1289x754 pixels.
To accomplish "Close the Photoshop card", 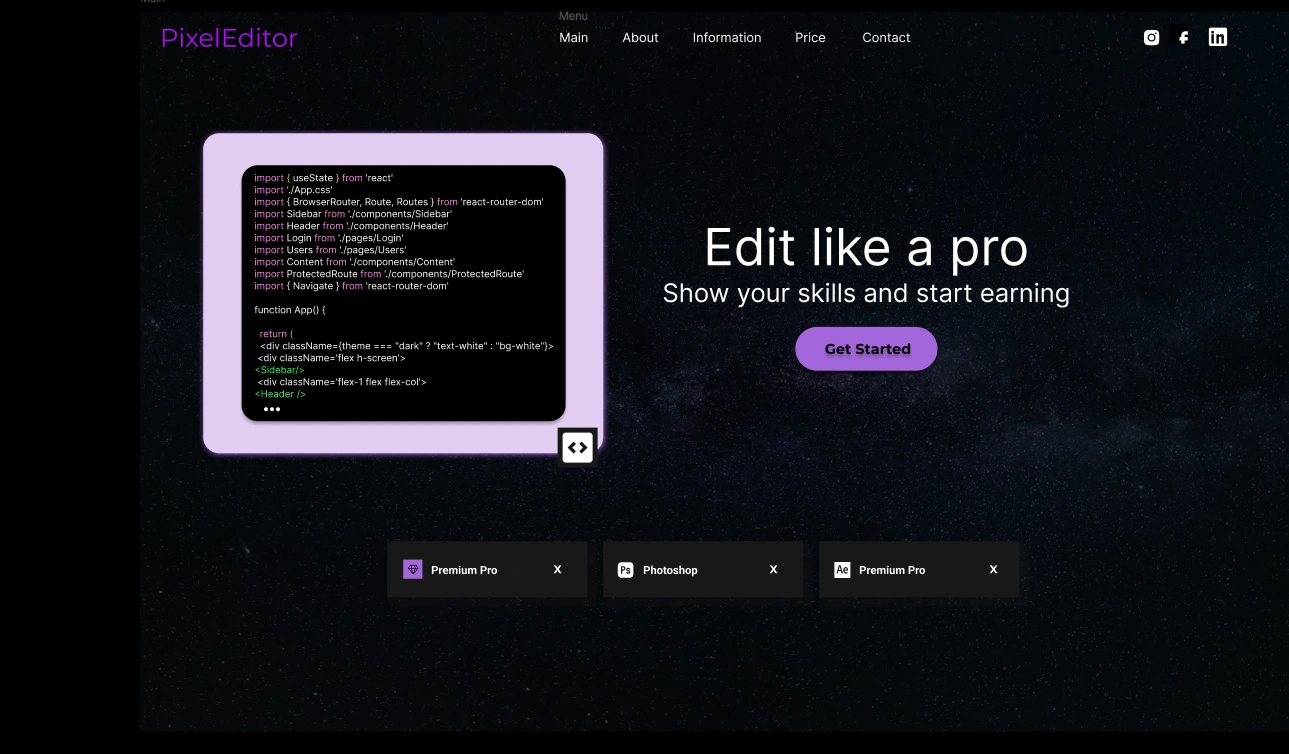I will point(773,569).
